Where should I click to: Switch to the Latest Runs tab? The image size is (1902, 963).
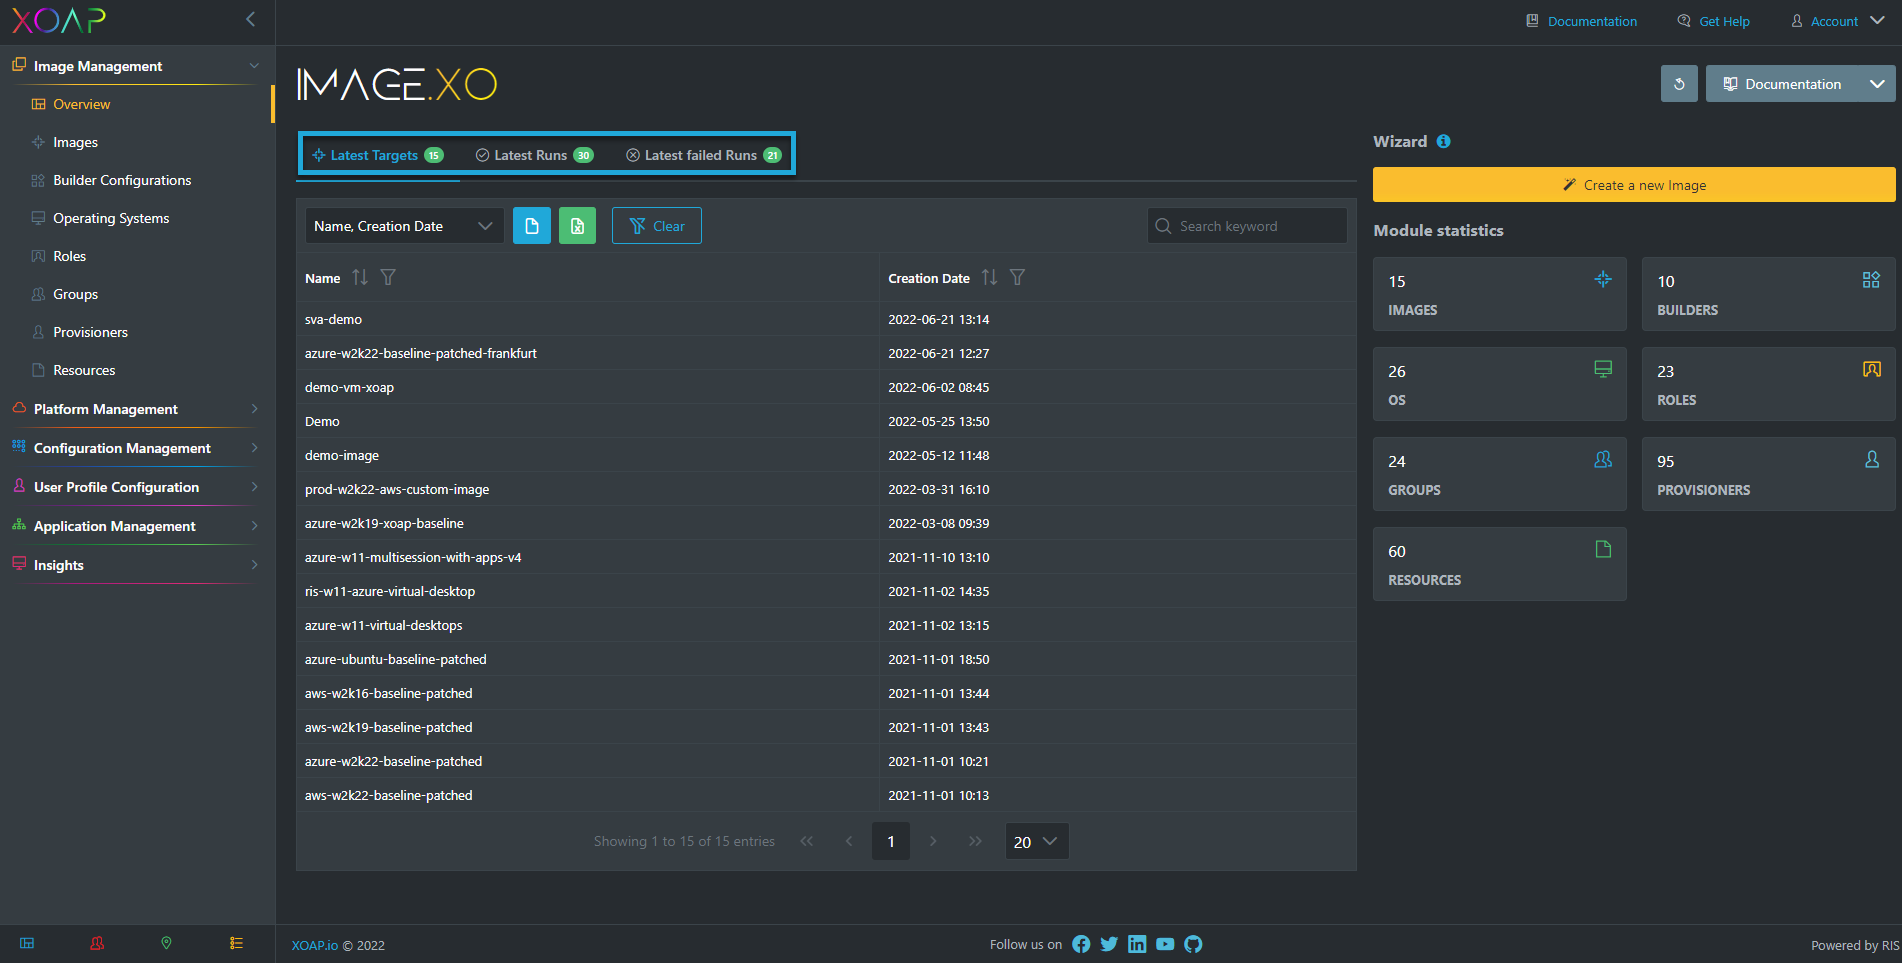534,155
